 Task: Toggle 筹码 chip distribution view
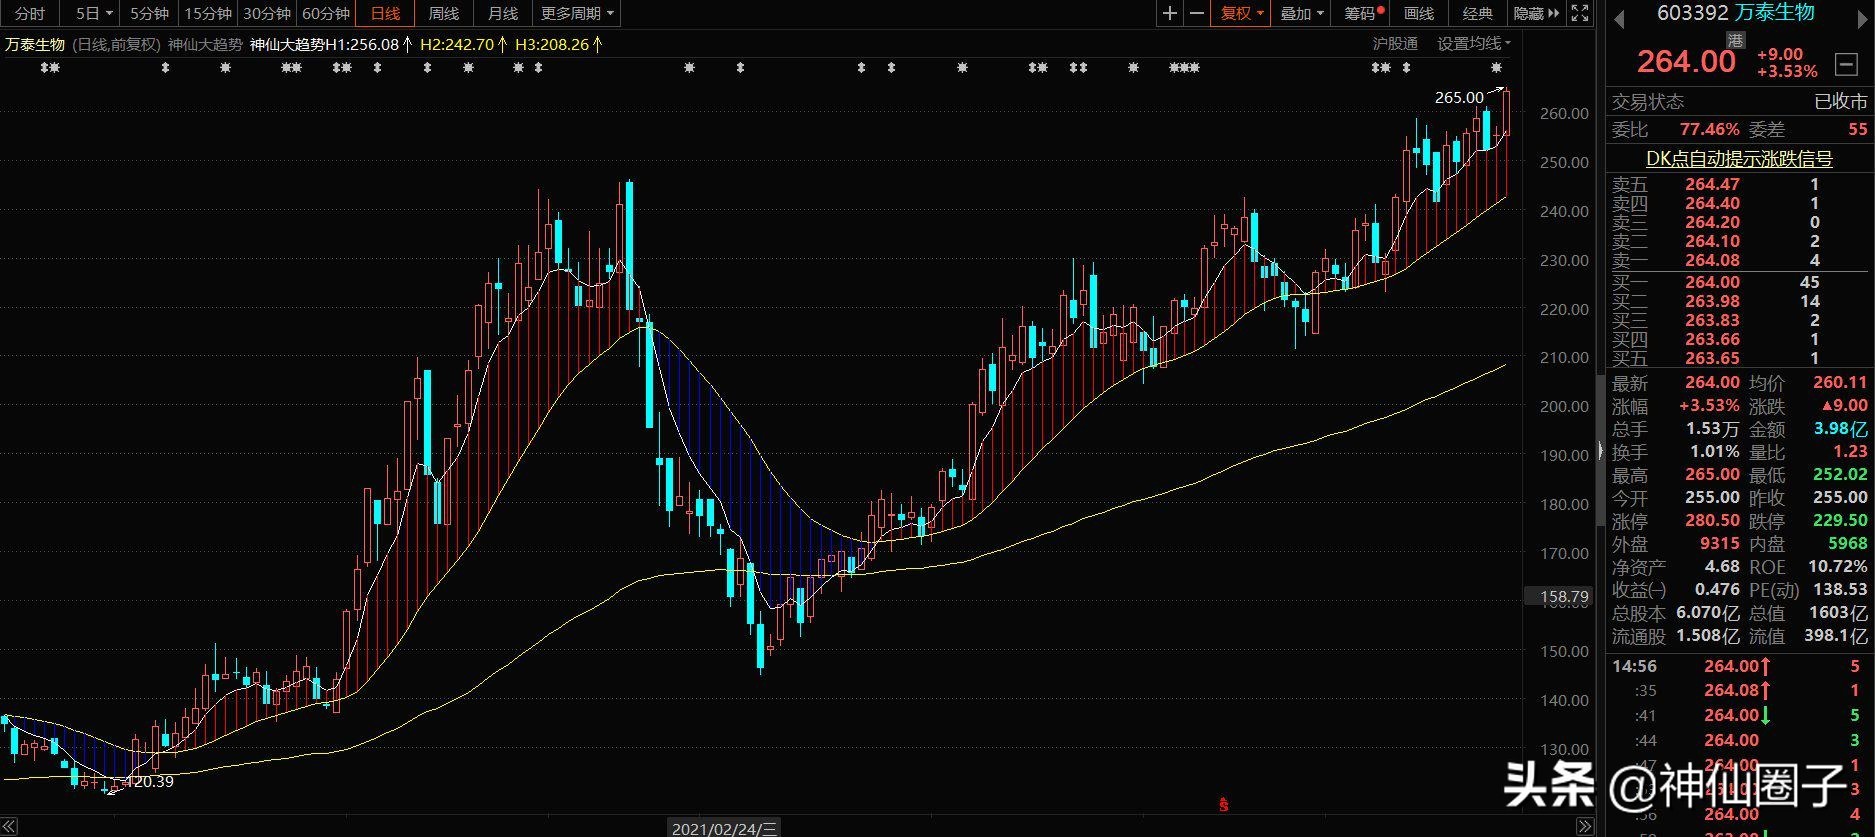[1364, 13]
